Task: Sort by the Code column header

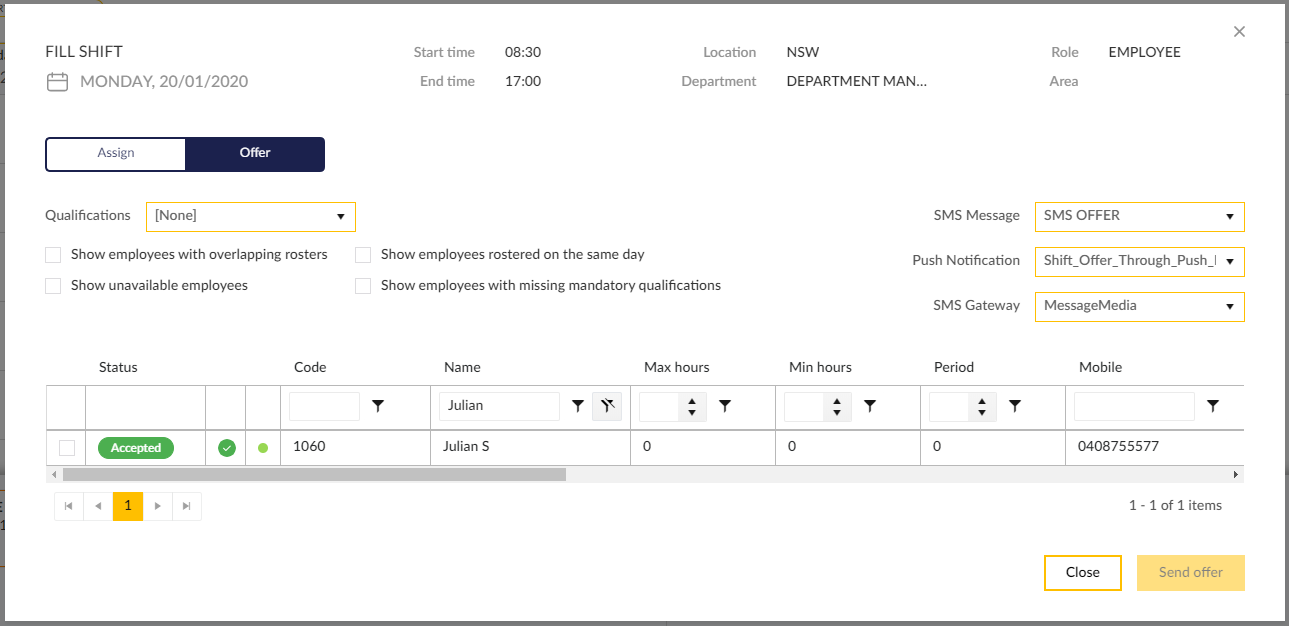Action: point(310,367)
